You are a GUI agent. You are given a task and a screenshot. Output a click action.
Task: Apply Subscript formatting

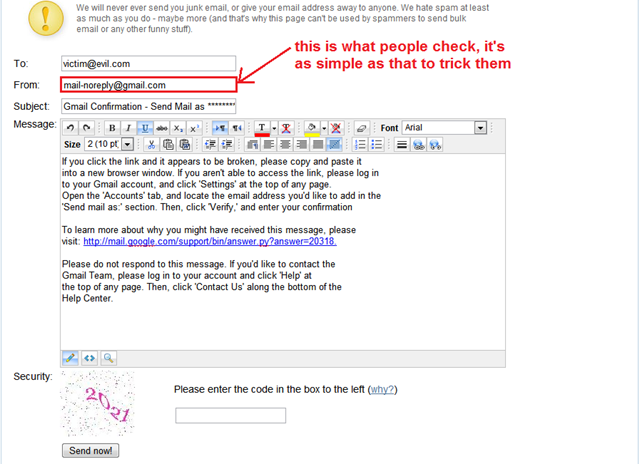tap(178, 128)
